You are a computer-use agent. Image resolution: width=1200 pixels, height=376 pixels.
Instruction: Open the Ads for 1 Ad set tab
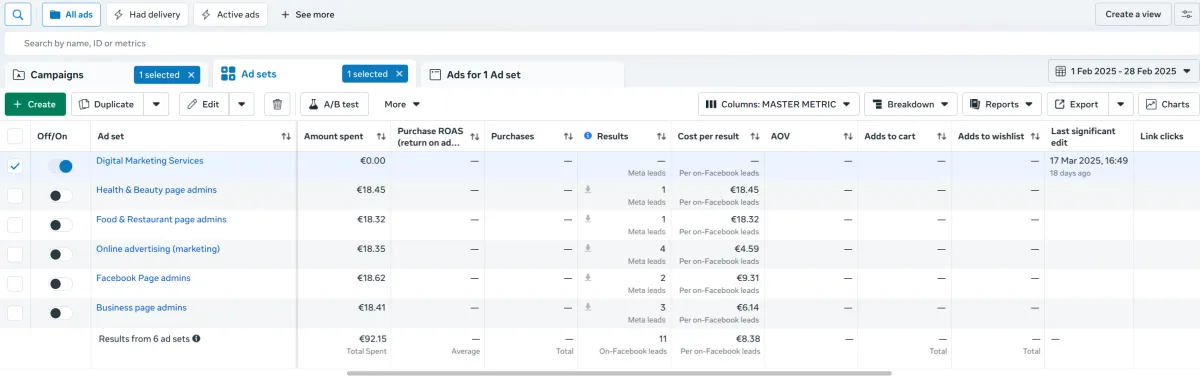click(483, 74)
